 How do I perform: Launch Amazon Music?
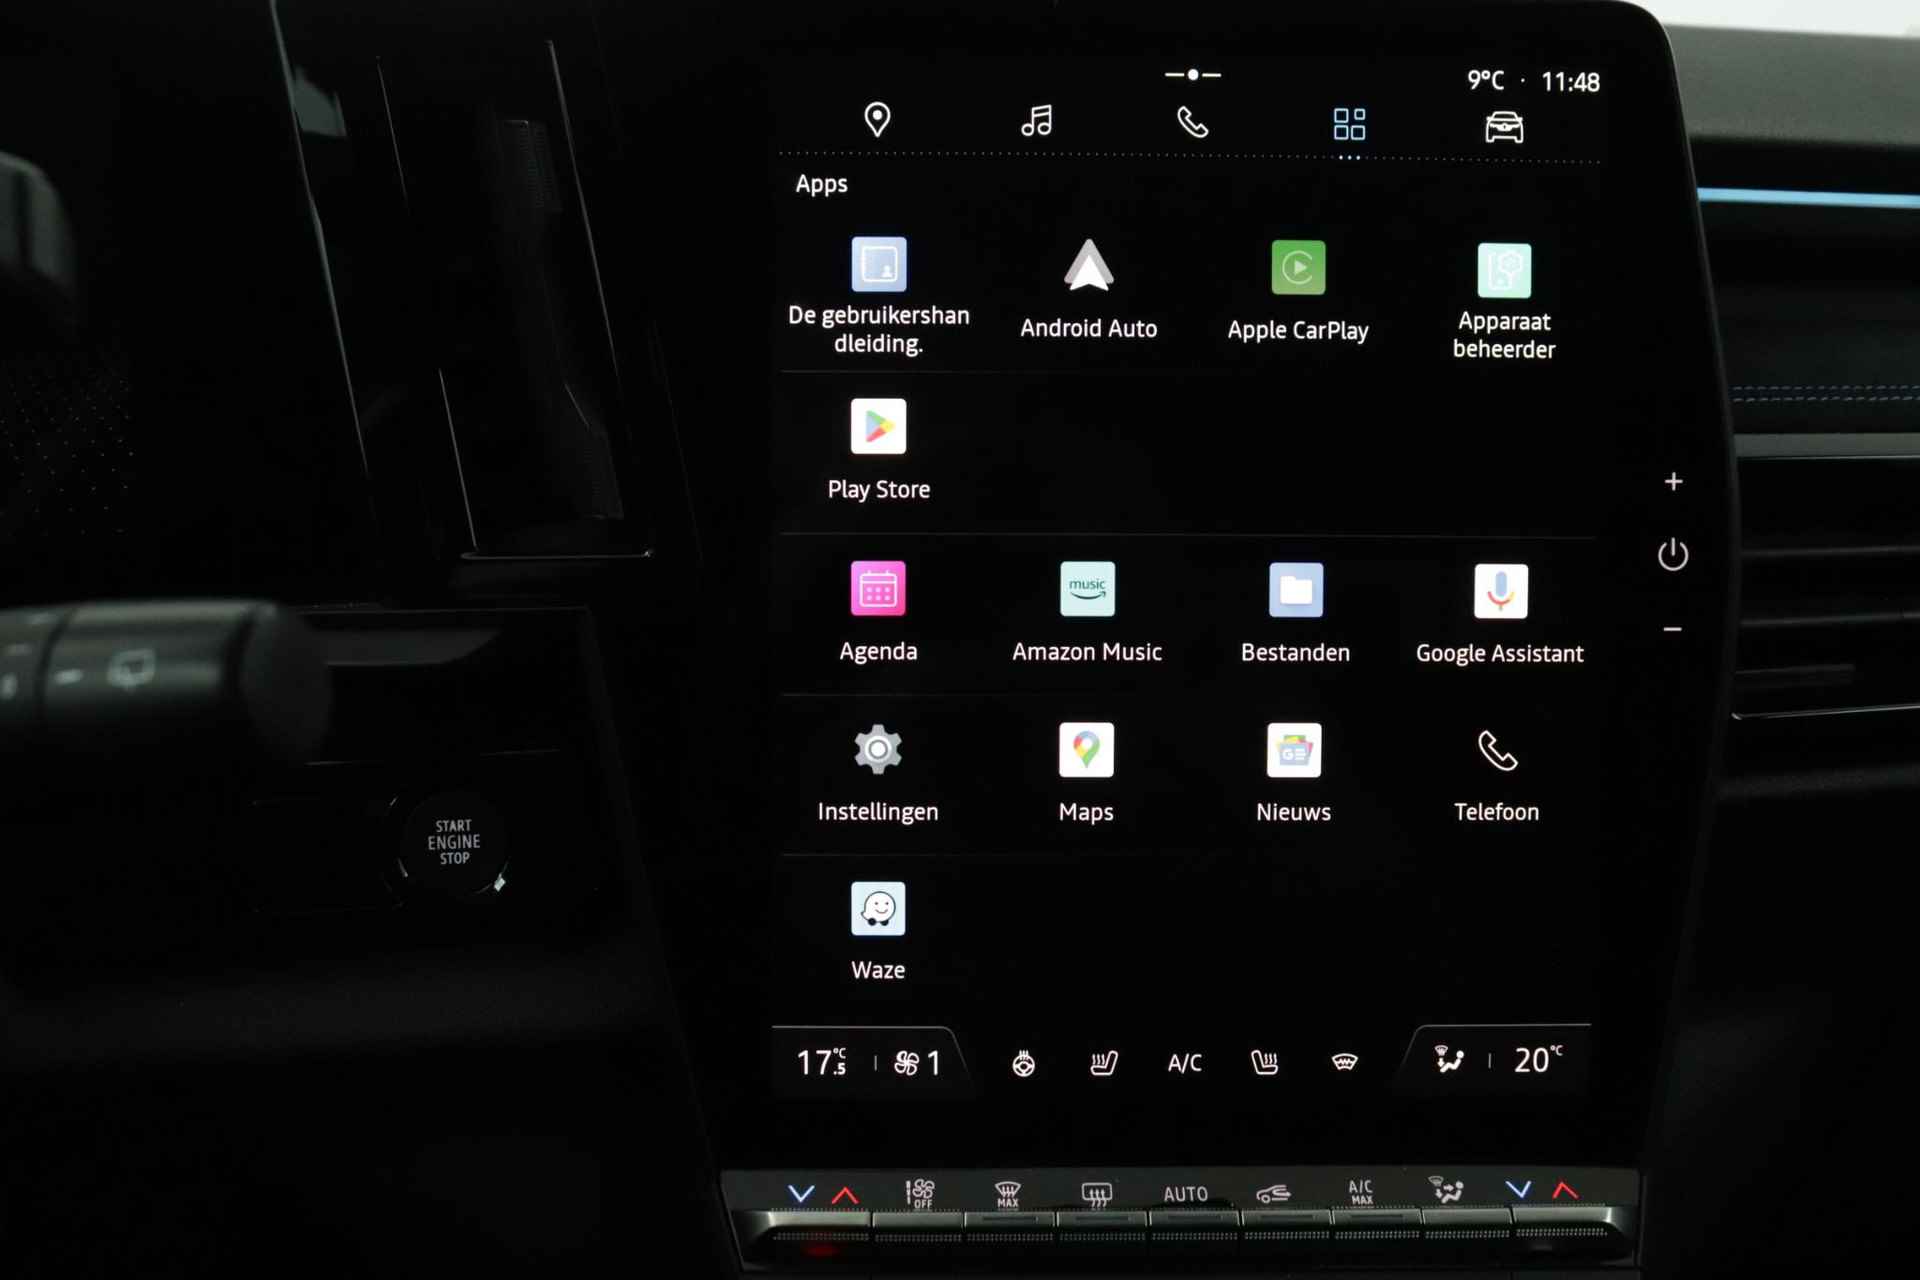tap(1087, 613)
